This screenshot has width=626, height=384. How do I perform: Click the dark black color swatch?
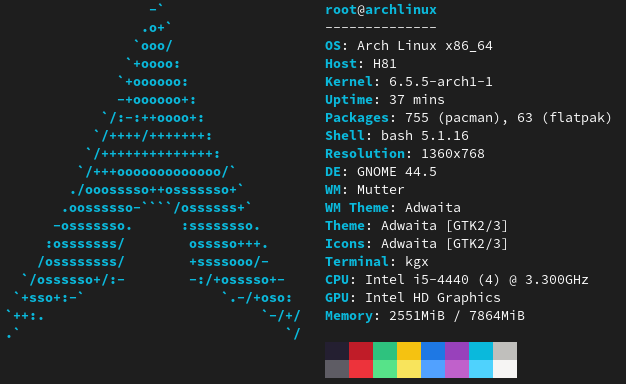tap(337, 351)
